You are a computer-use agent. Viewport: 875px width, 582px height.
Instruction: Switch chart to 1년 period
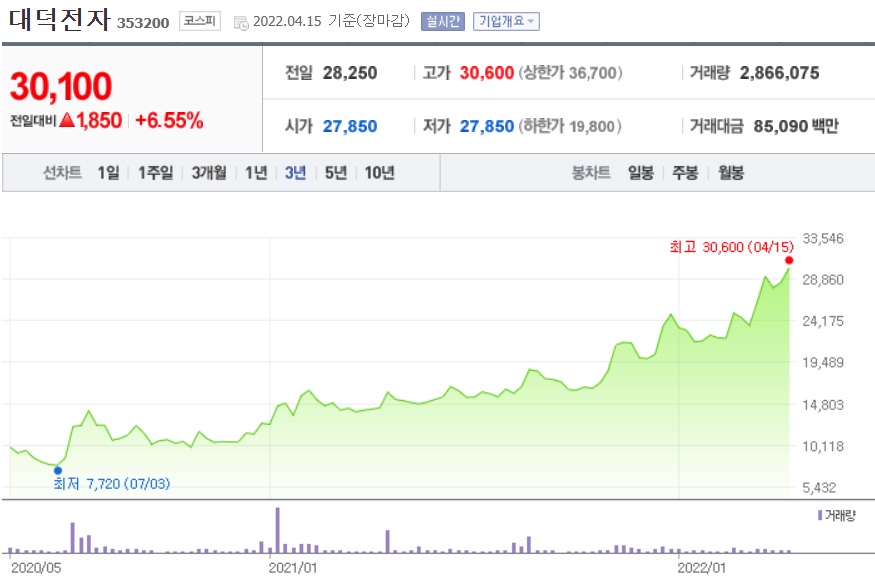click(256, 172)
